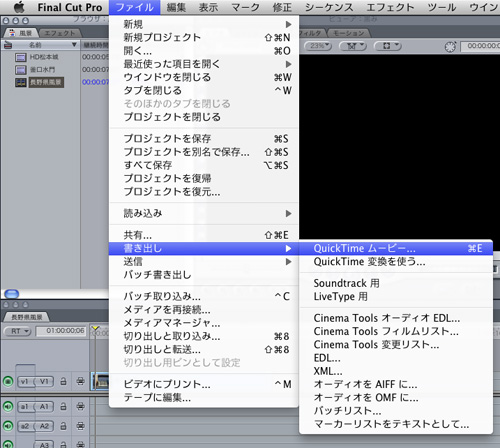Select プロジェクトを保存 menu item

(204, 139)
